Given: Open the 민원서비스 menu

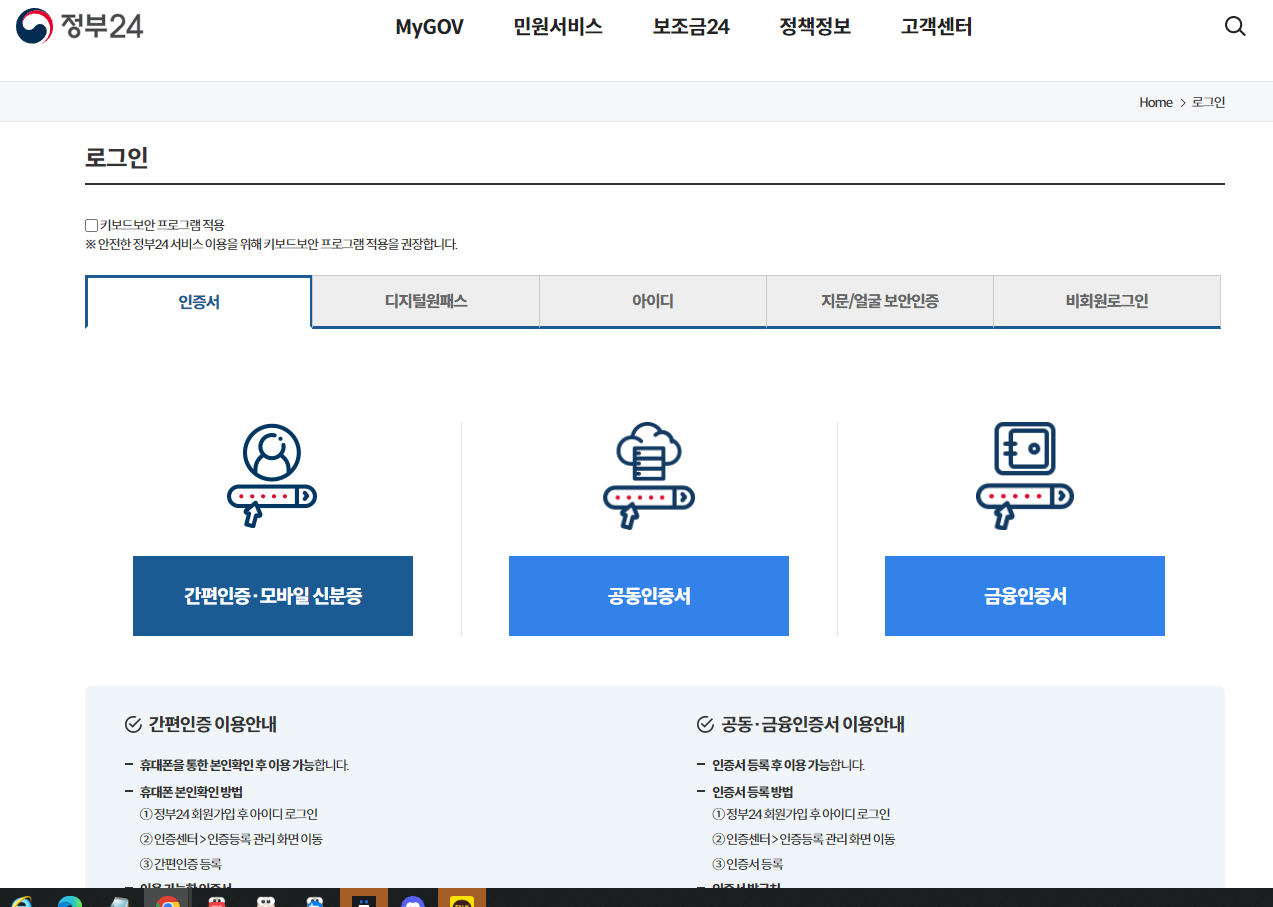Looking at the screenshot, I should click(x=558, y=27).
